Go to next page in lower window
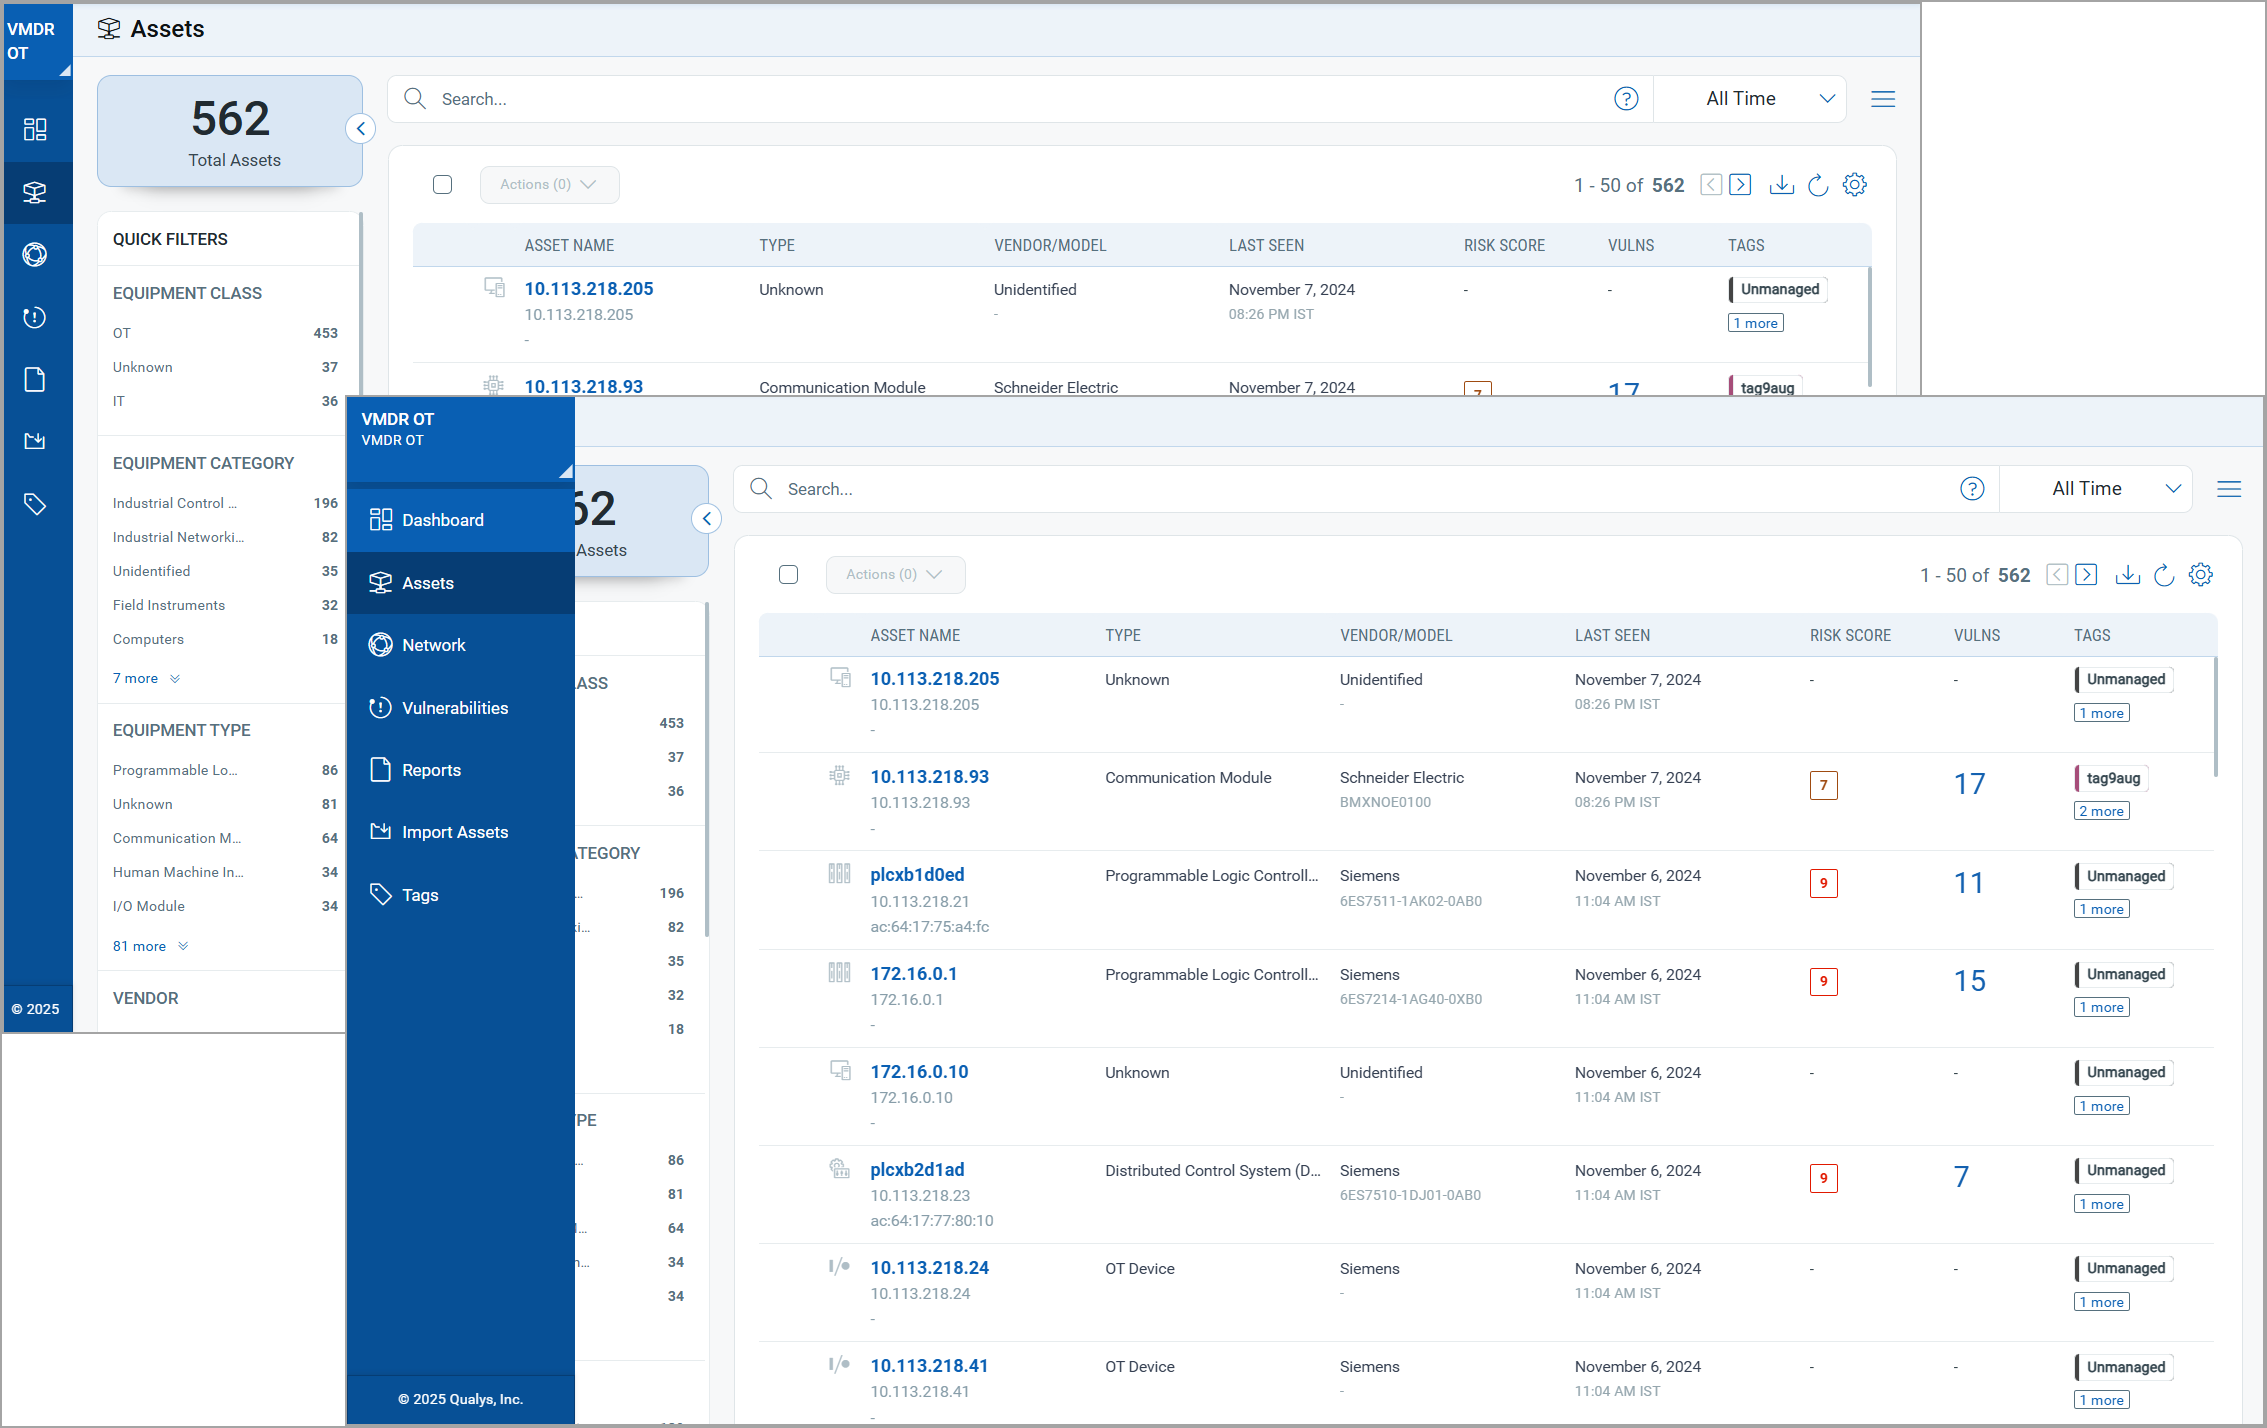 [x=2086, y=575]
